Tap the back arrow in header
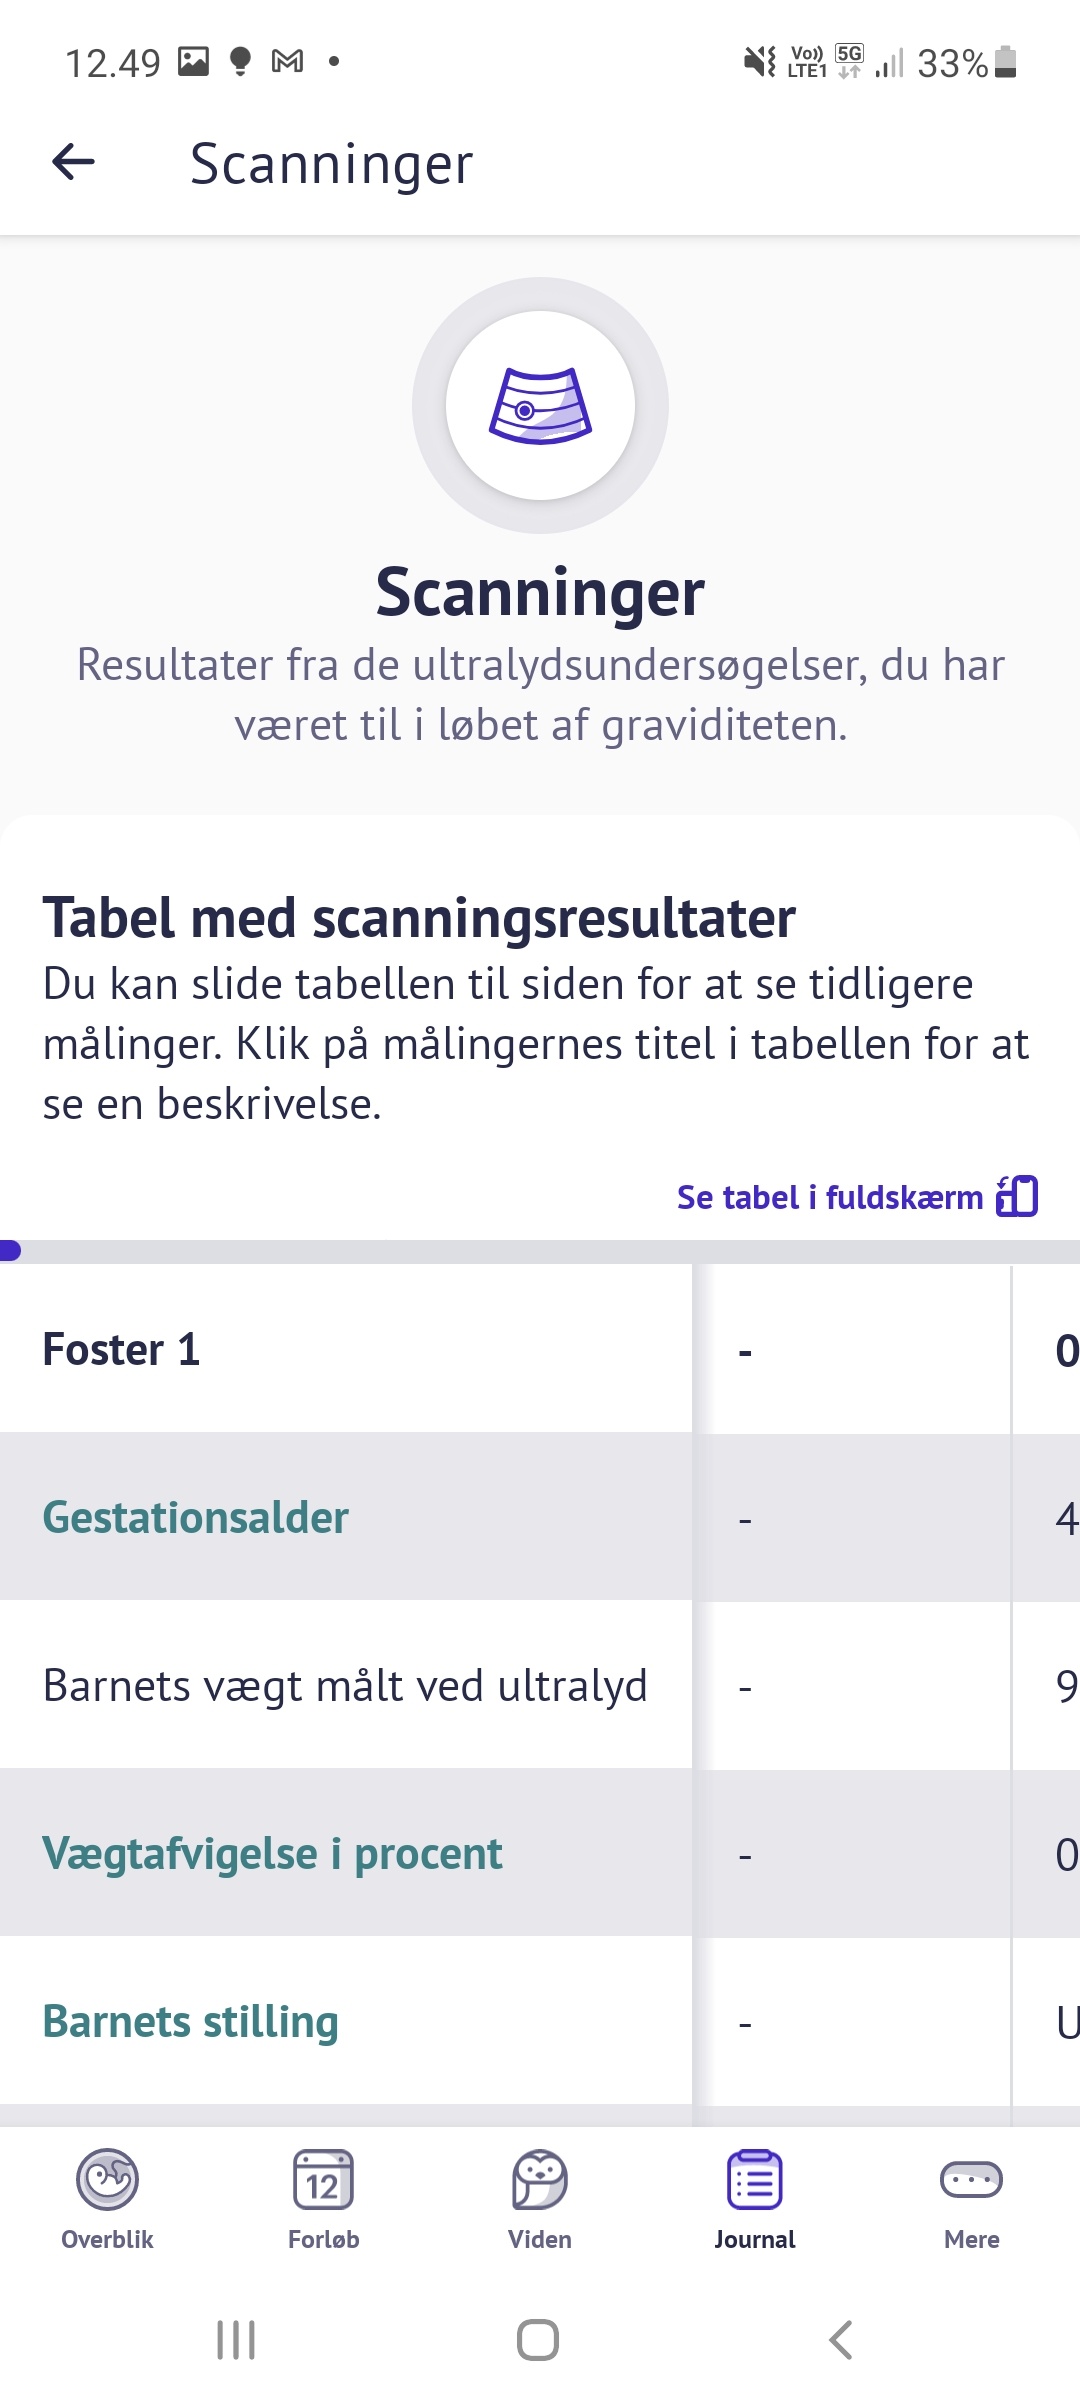This screenshot has height=2400, width=1080. coord(73,162)
